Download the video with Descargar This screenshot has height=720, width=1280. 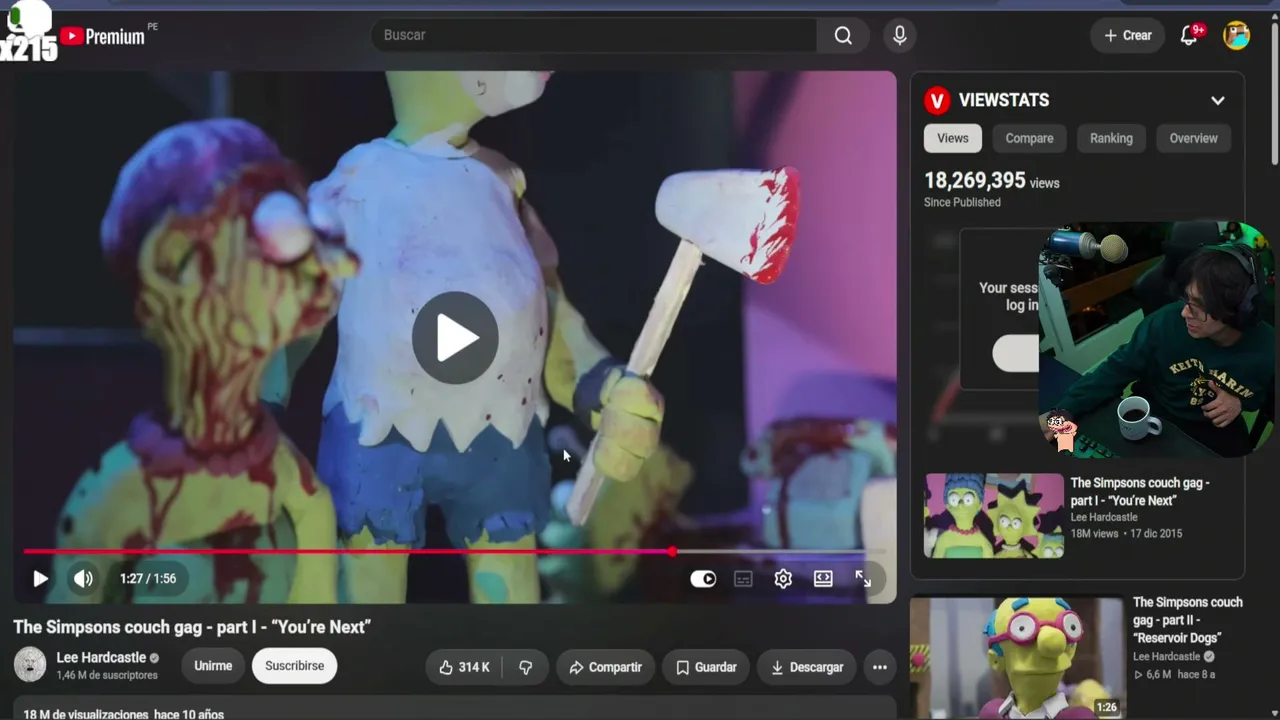click(x=807, y=667)
